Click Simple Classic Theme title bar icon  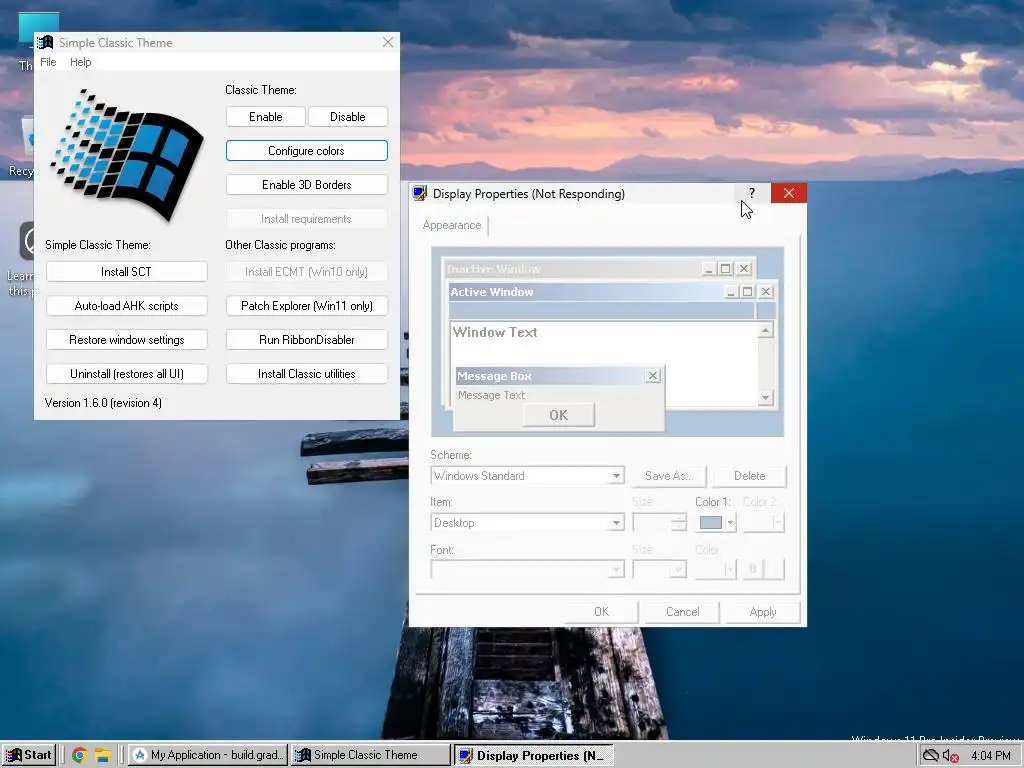tap(45, 42)
